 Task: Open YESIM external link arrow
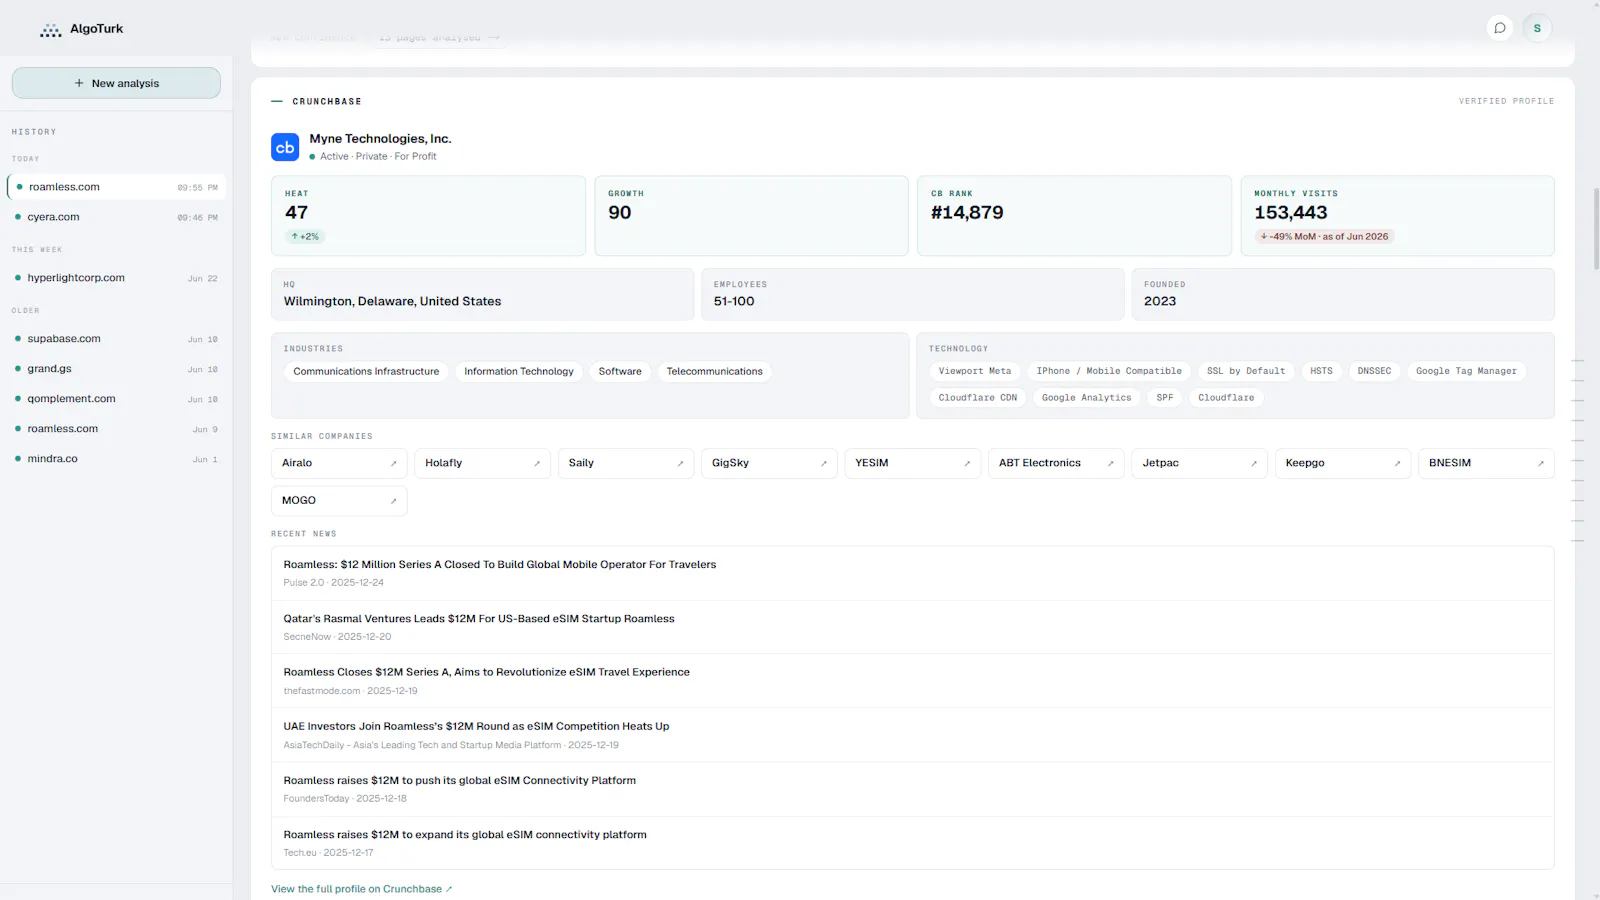click(967, 463)
